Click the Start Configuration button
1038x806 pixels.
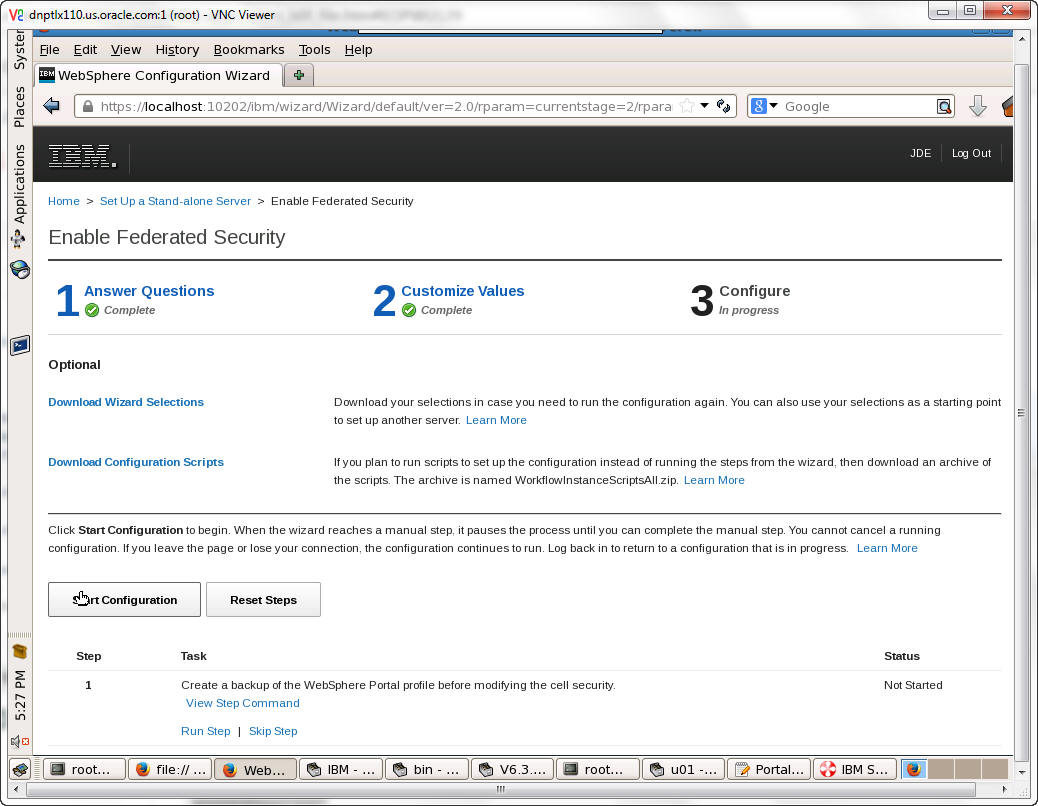pyautogui.click(x=124, y=600)
